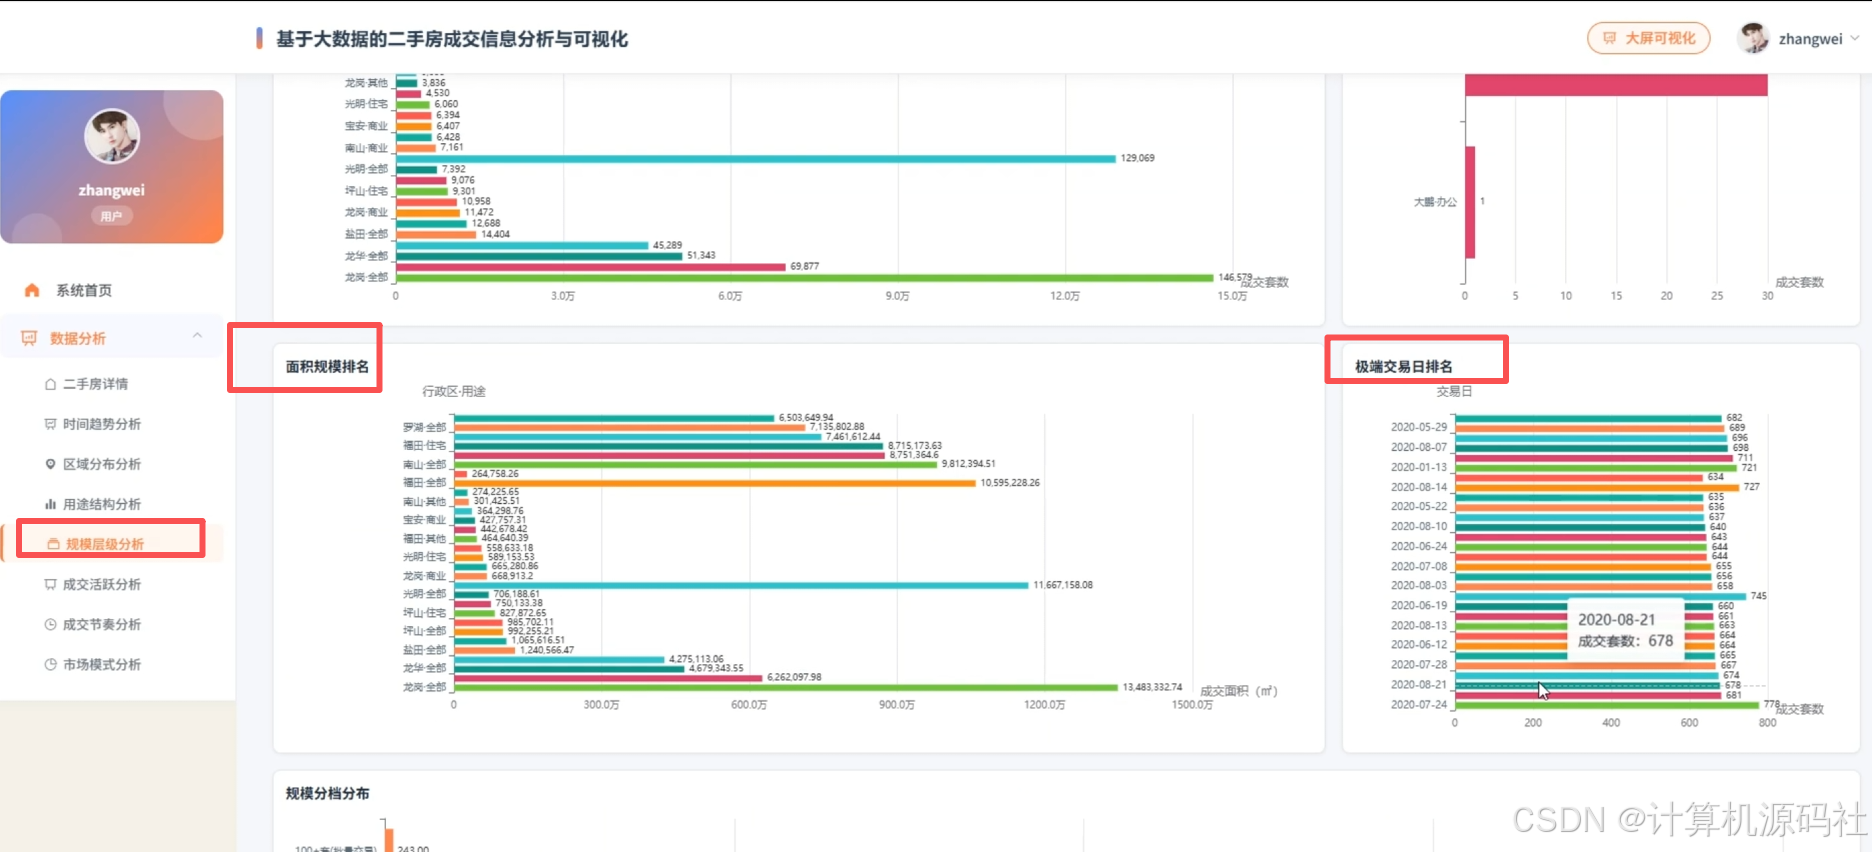
Task: Open the zhangwei account dropdown arrow
Action: pos(1854,39)
